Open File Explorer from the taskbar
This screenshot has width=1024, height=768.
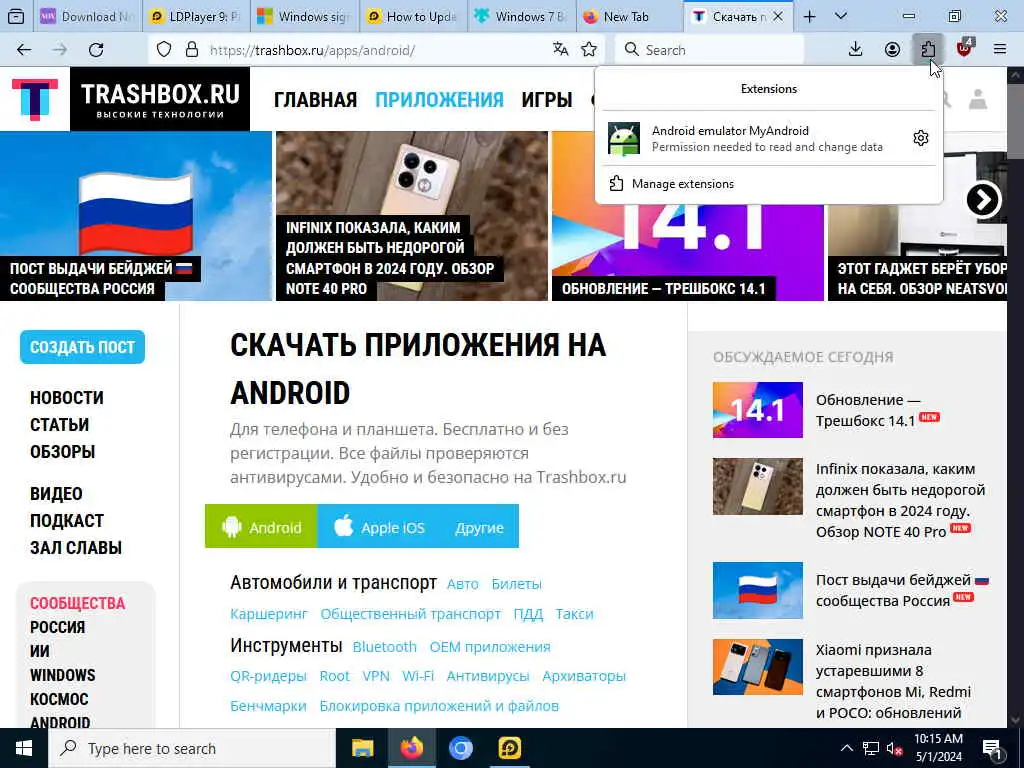[362, 748]
